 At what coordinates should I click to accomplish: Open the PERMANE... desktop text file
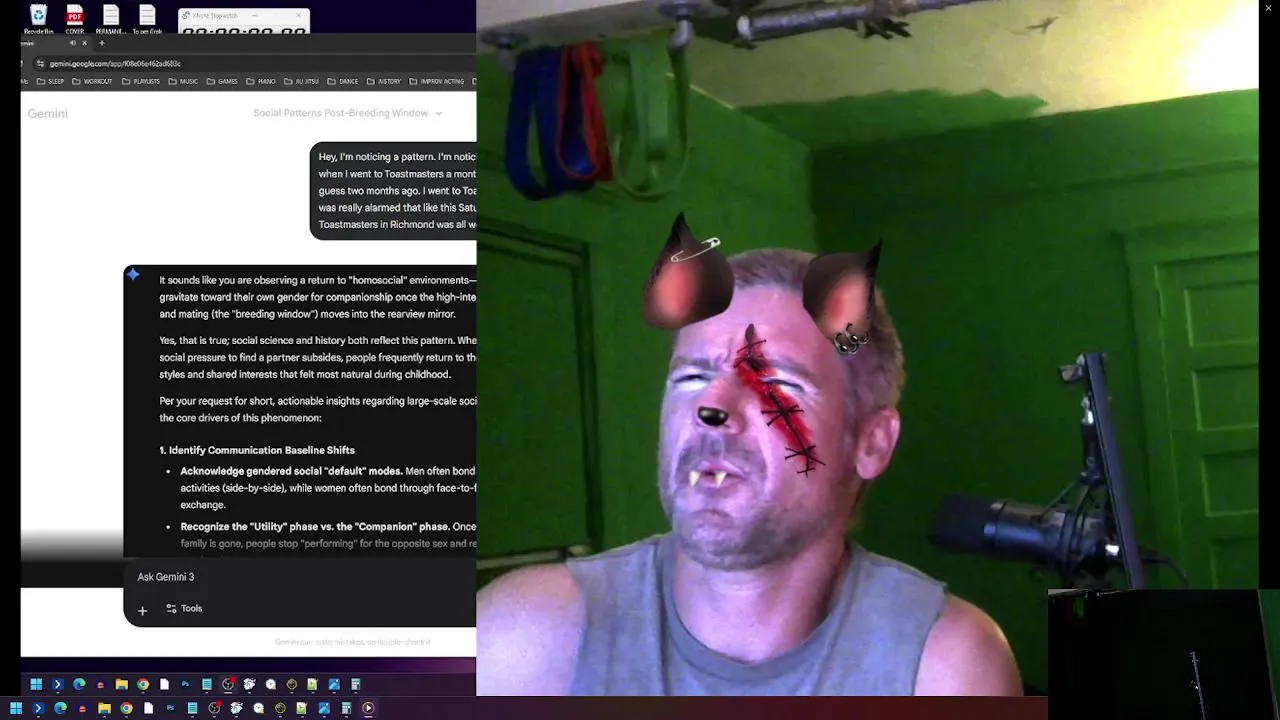pos(111,19)
